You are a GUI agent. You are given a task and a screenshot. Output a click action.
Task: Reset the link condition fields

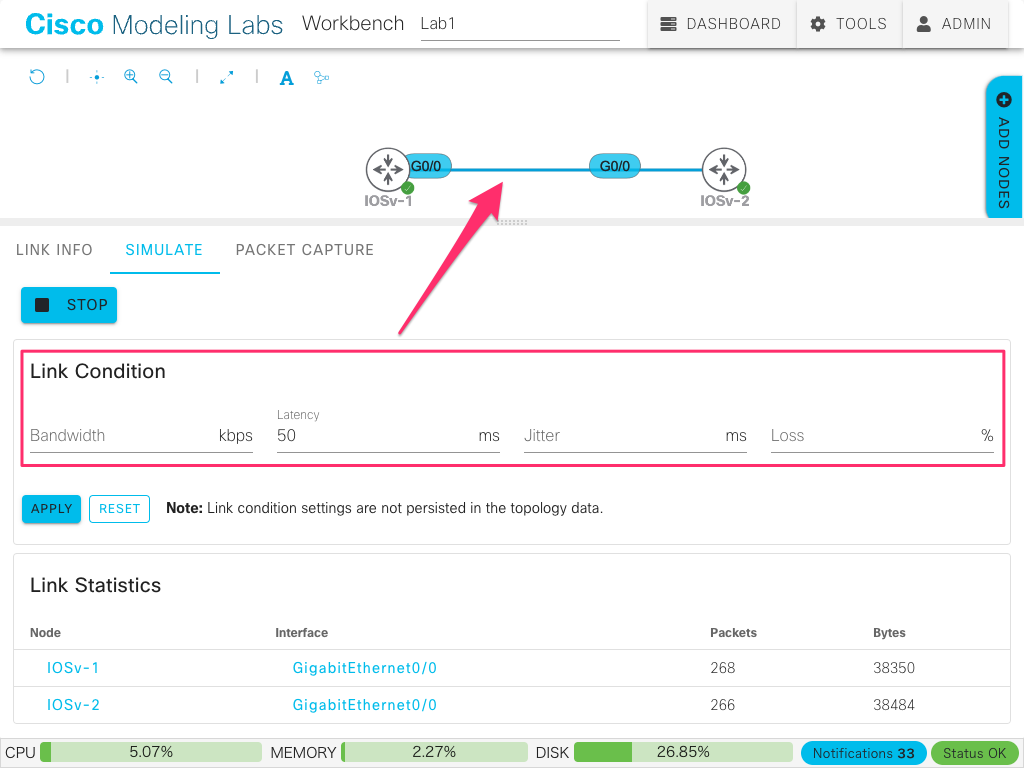coord(120,509)
